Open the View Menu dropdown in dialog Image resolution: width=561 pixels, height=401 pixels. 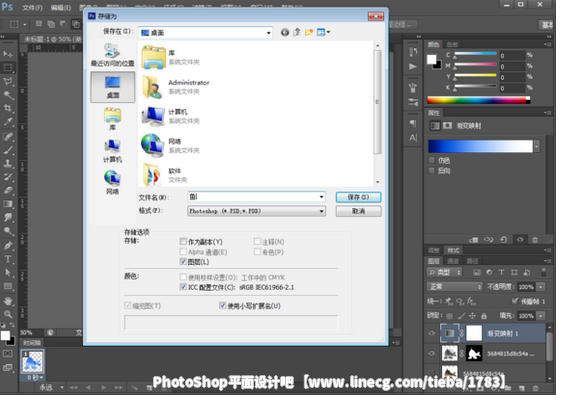[323, 33]
